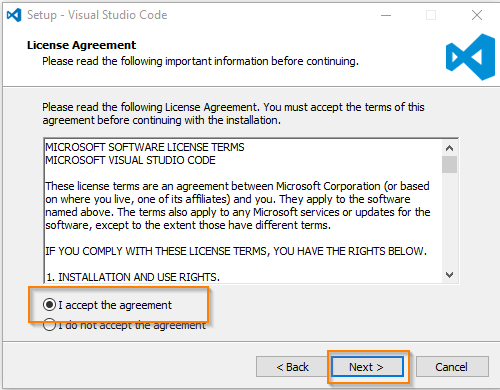Select "I accept the agreement" radio button
The image size is (500, 390).
tap(49, 305)
